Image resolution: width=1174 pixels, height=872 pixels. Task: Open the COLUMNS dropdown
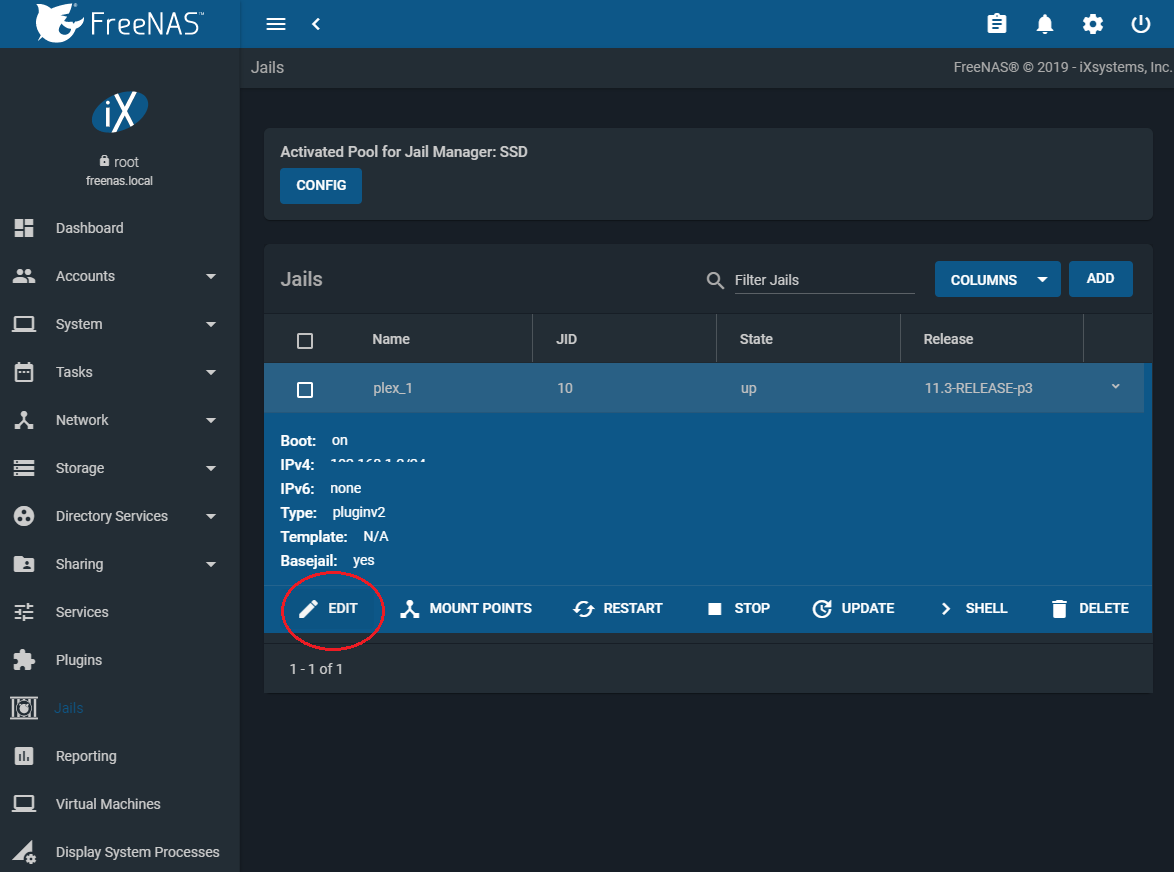(997, 280)
